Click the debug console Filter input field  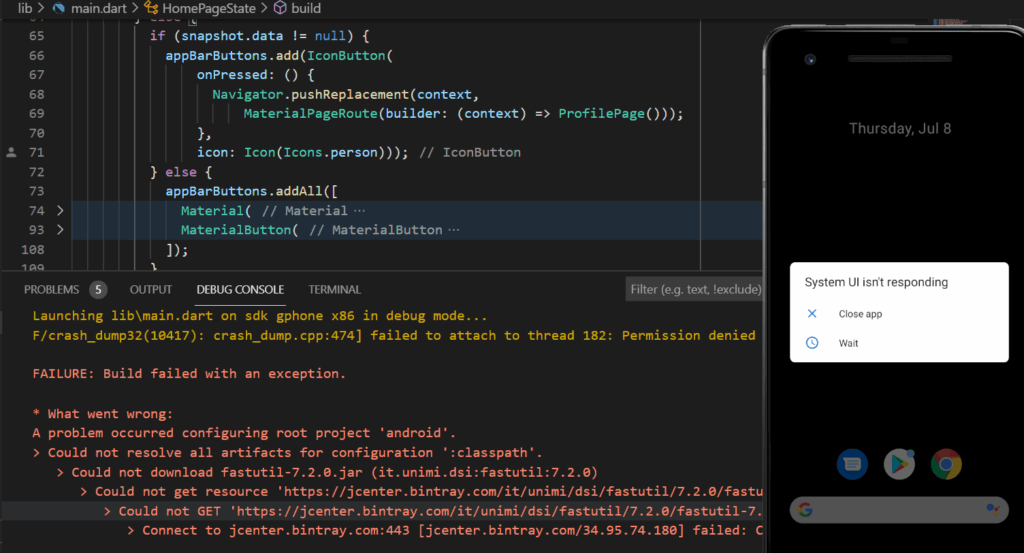(x=691, y=290)
